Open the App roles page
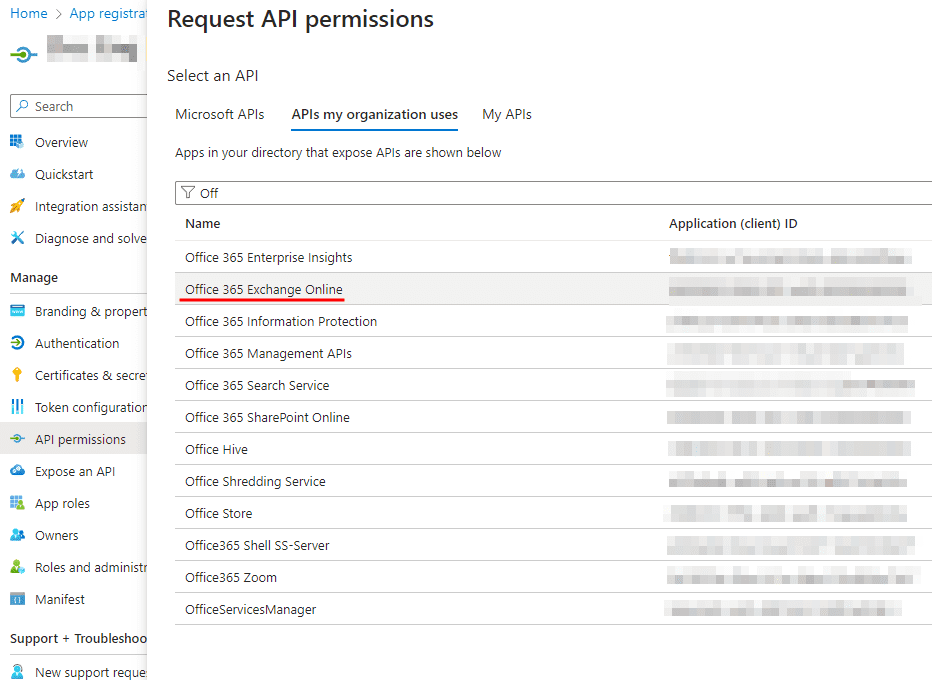Screen dimensions: 932x680 (x=62, y=503)
